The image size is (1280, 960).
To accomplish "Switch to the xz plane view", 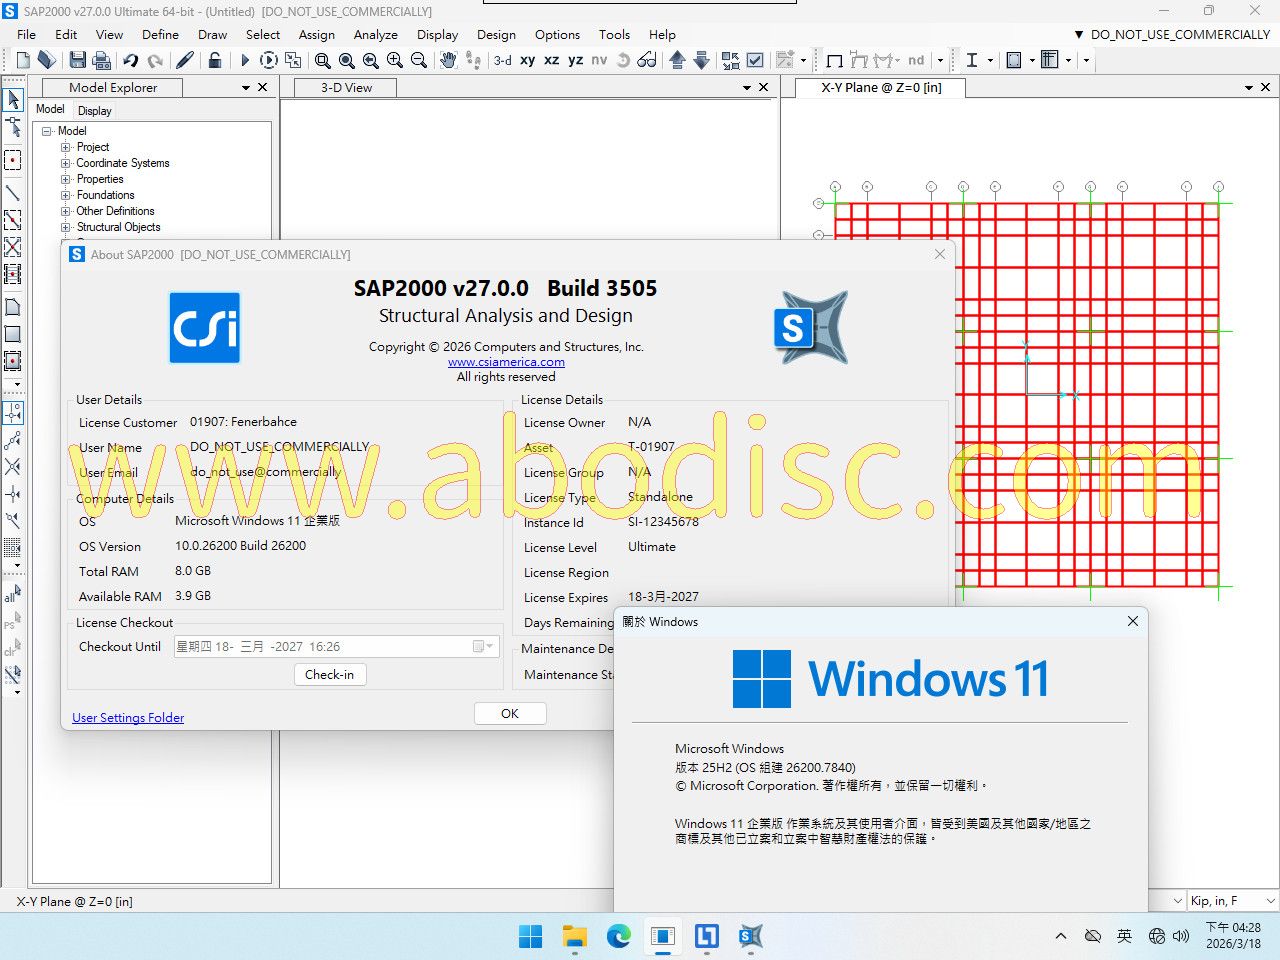I will (551, 60).
